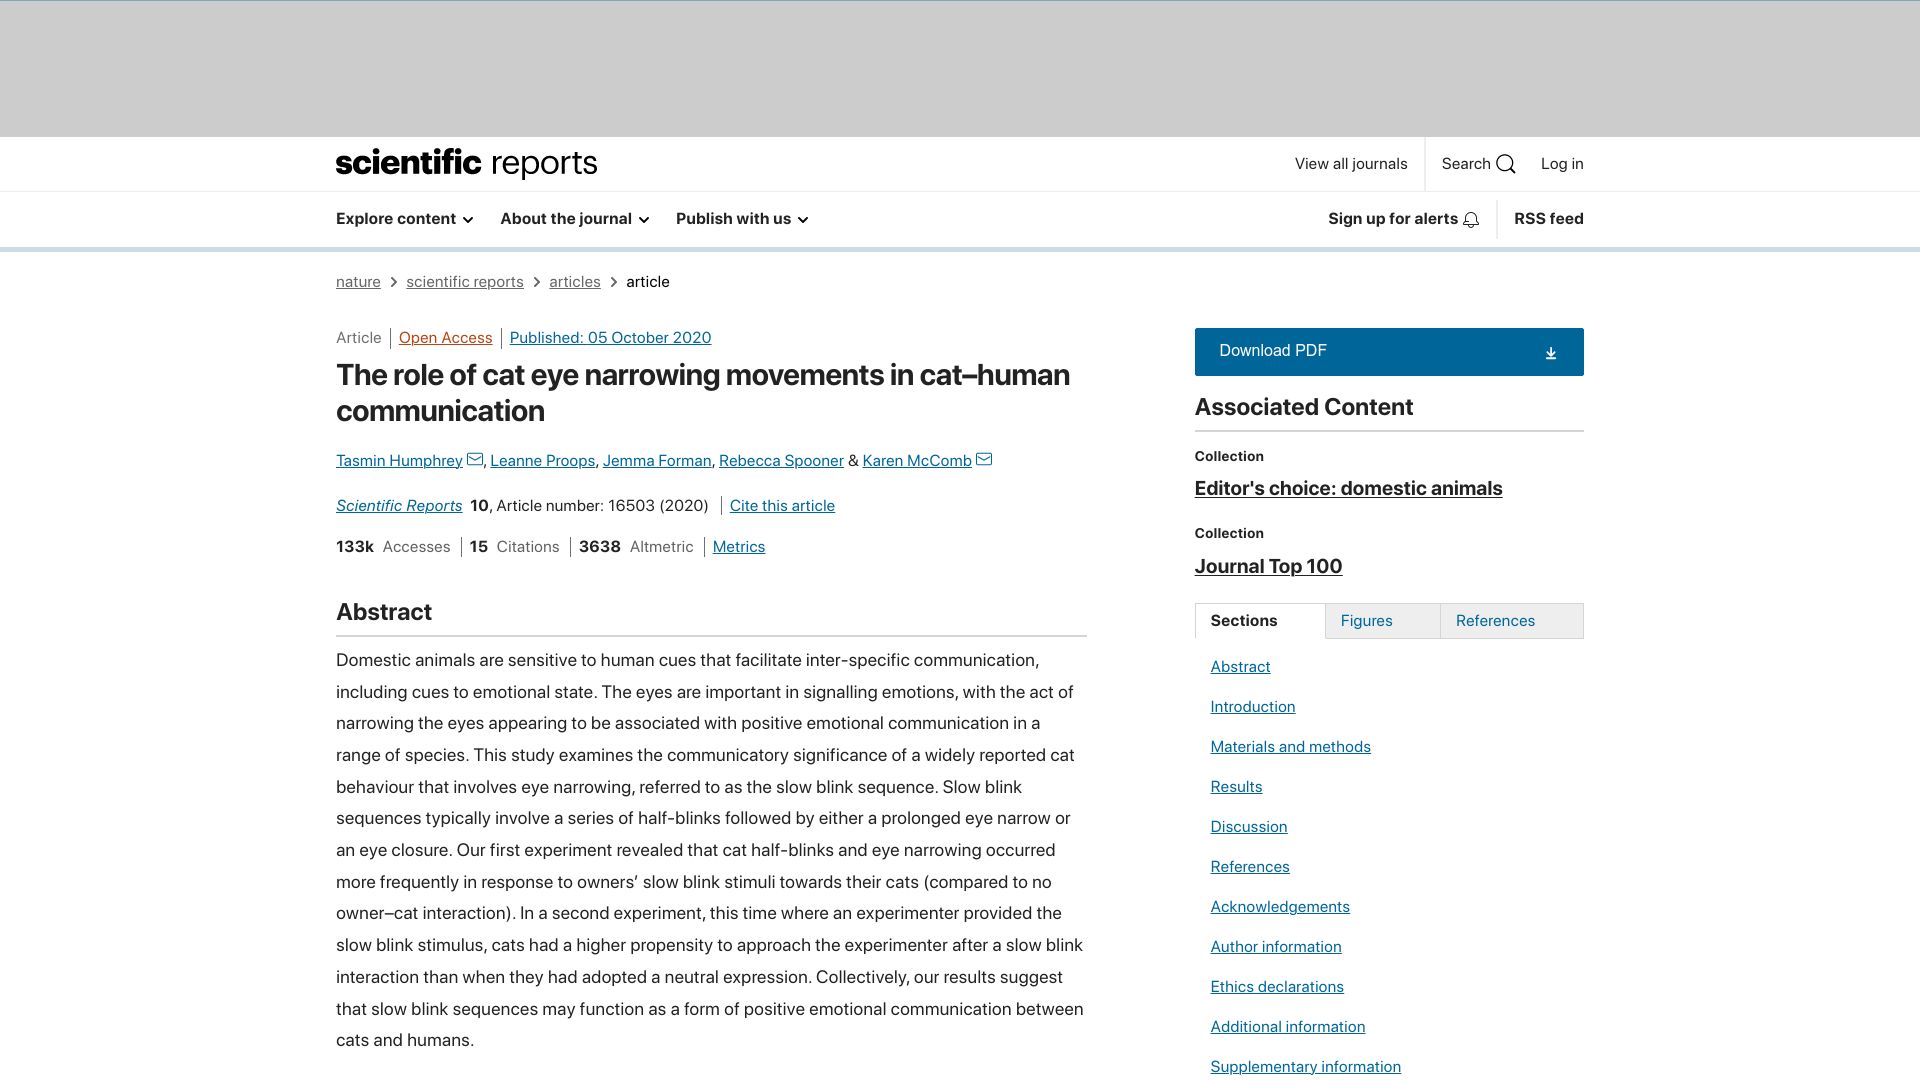Open Editor's choice: domestic animals collection
The image size is (1920, 1080).
1348,489
